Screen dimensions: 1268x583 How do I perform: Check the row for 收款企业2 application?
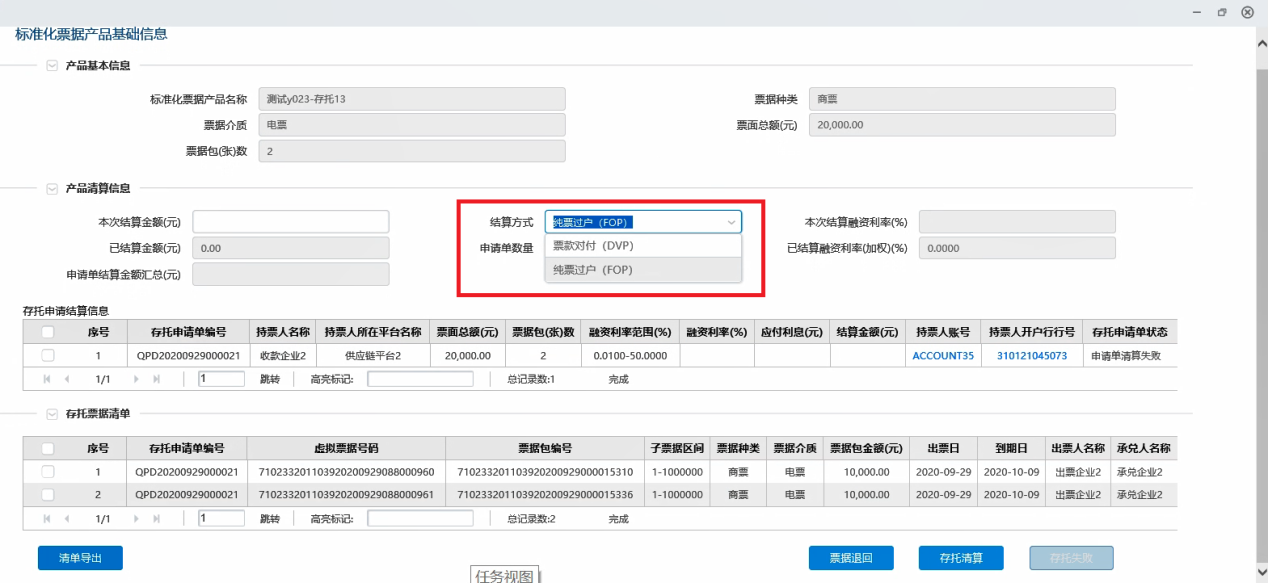(48, 355)
